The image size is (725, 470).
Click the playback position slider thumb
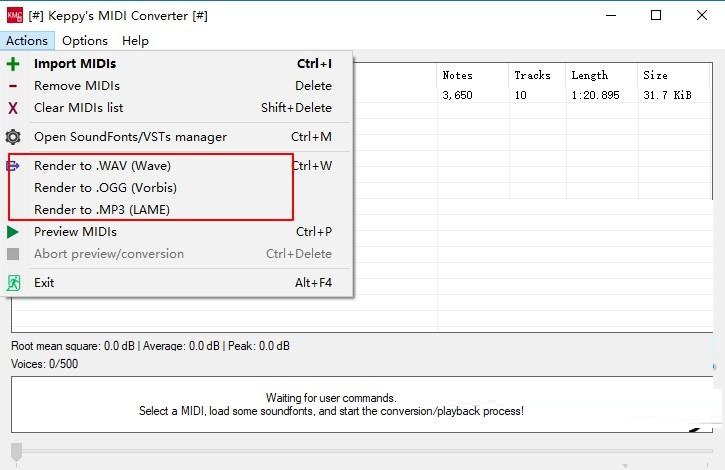[17, 451]
